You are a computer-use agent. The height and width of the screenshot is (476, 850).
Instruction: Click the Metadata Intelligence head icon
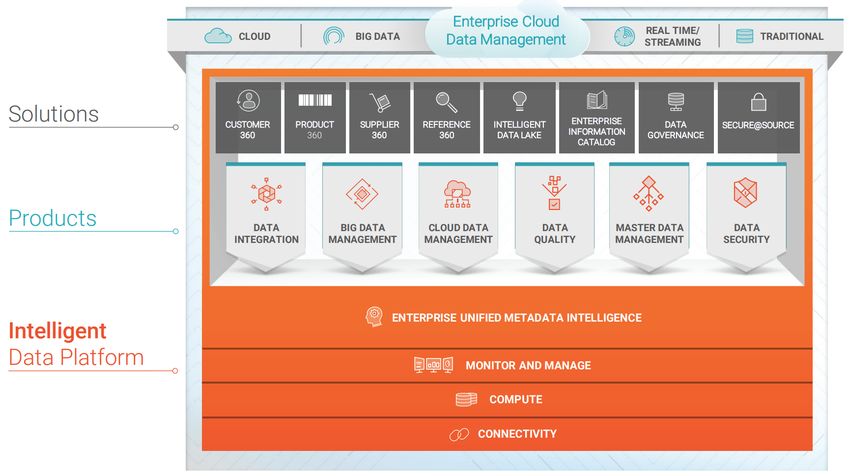(x=374, y=317)
